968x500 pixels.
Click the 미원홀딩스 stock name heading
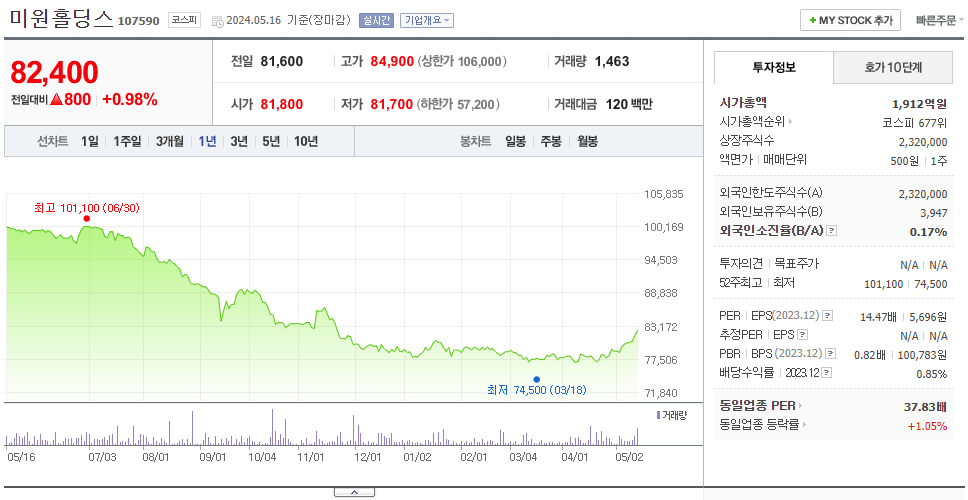click(x=61, y=19)
